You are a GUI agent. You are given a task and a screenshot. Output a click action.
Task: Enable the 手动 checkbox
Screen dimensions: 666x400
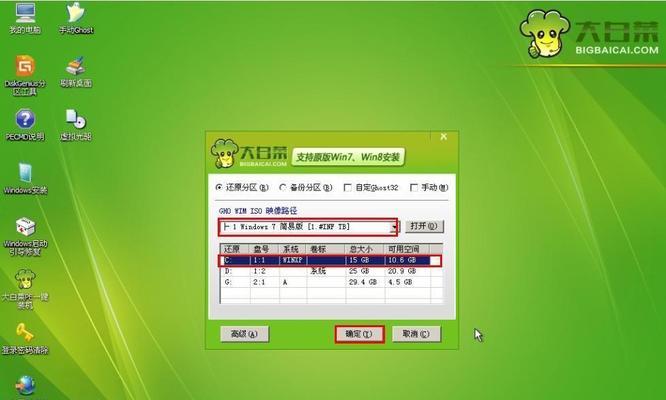click(414, 187)
